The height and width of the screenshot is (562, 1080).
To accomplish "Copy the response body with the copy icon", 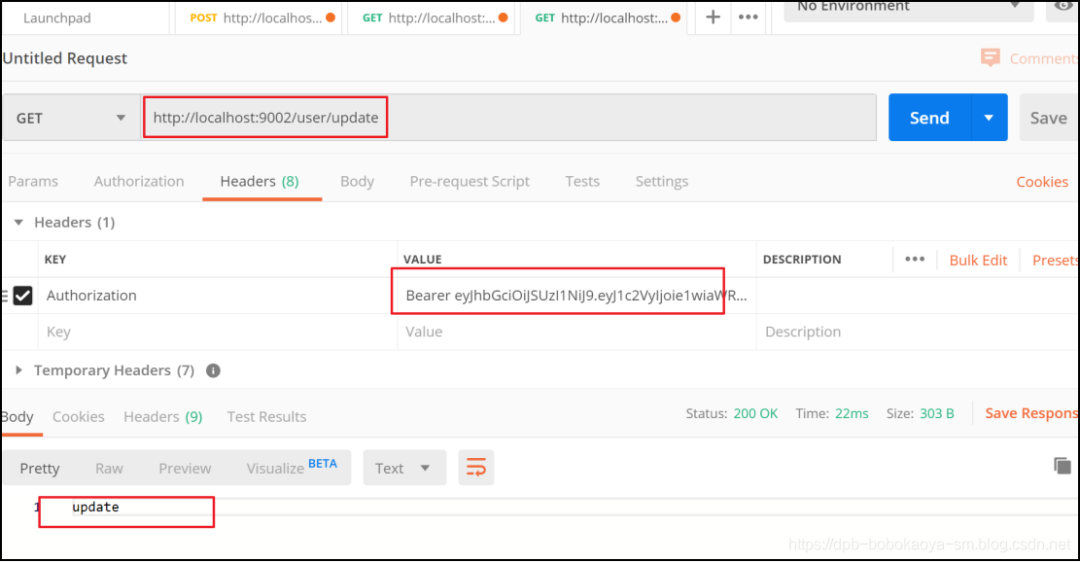I will coord(1062,466).
